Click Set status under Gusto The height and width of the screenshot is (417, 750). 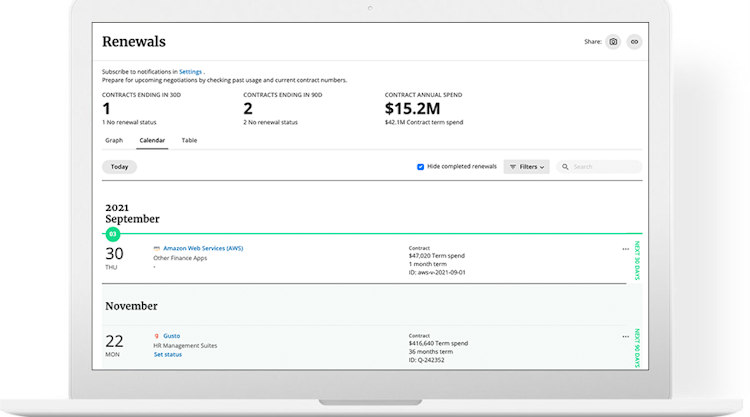click(168, 354)
